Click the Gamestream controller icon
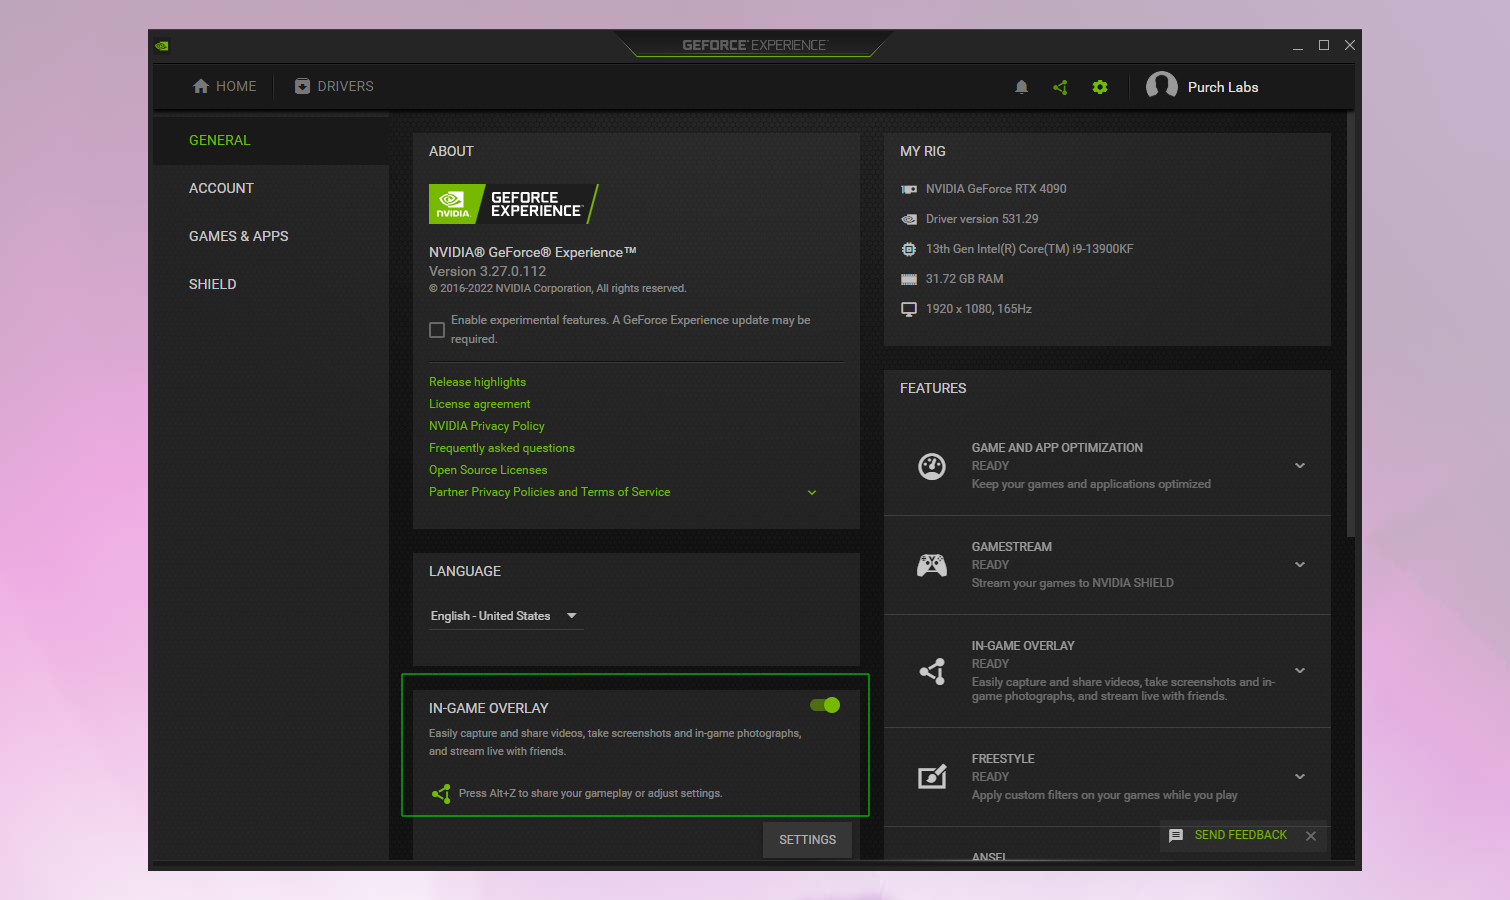This screenshot has height=900, width=1510. 932,564
